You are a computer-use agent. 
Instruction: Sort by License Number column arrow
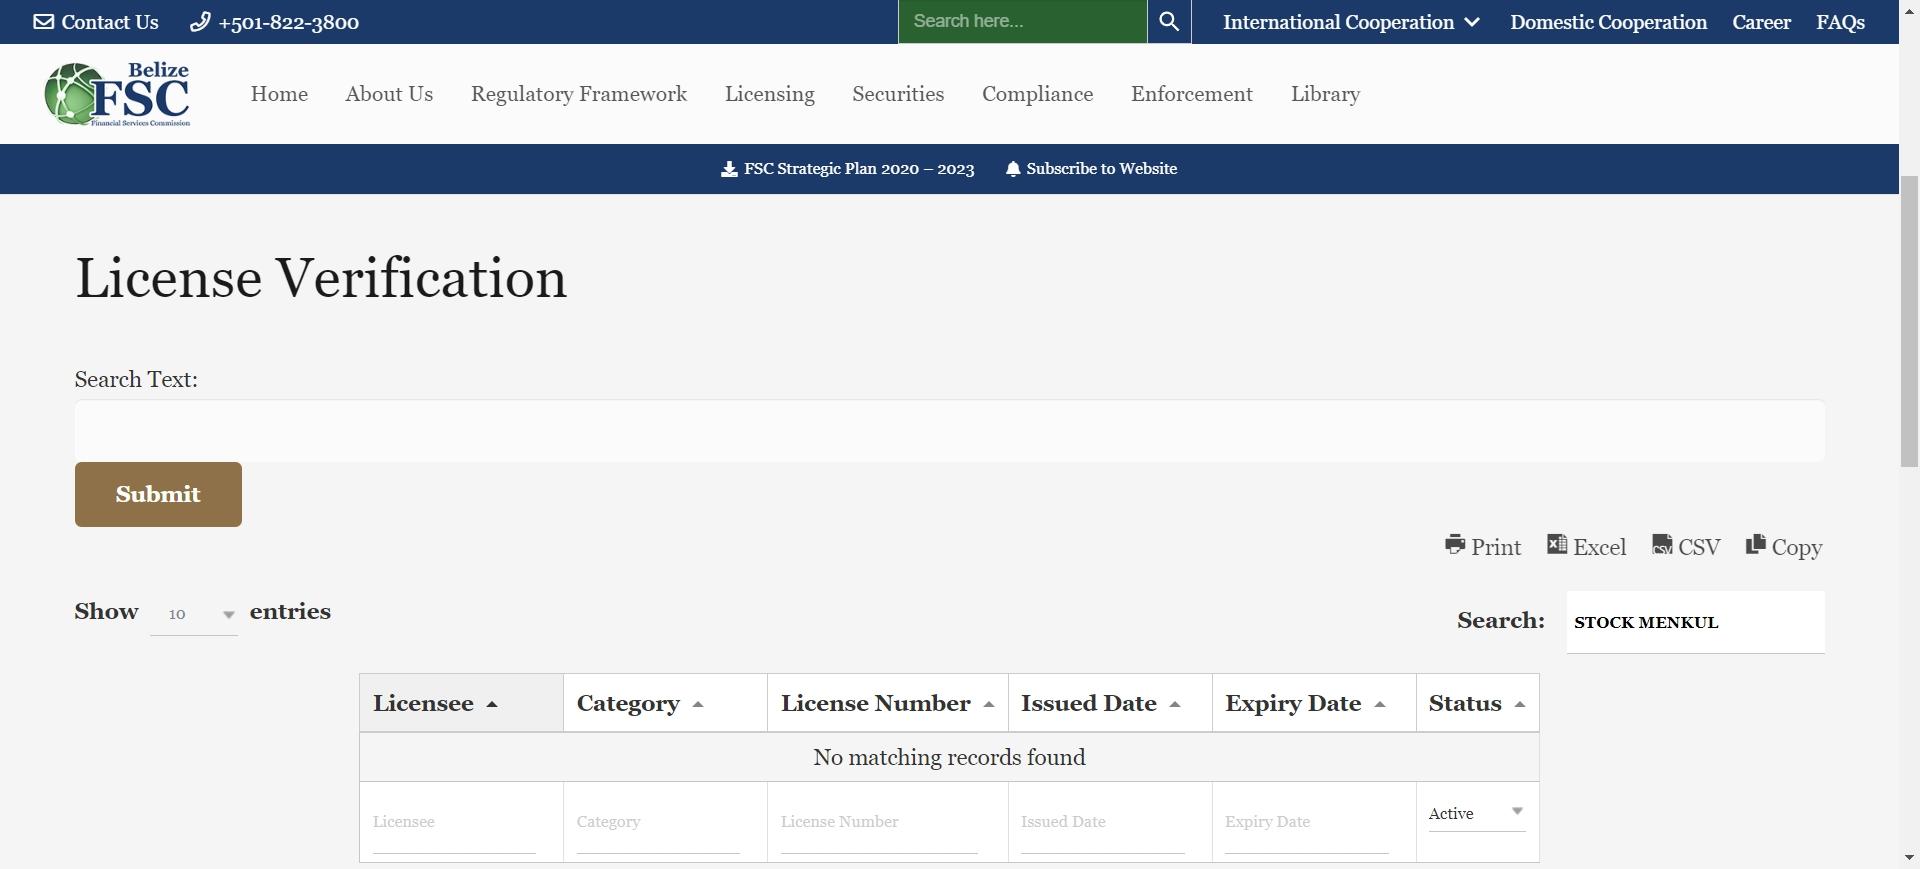pos(989,704)
